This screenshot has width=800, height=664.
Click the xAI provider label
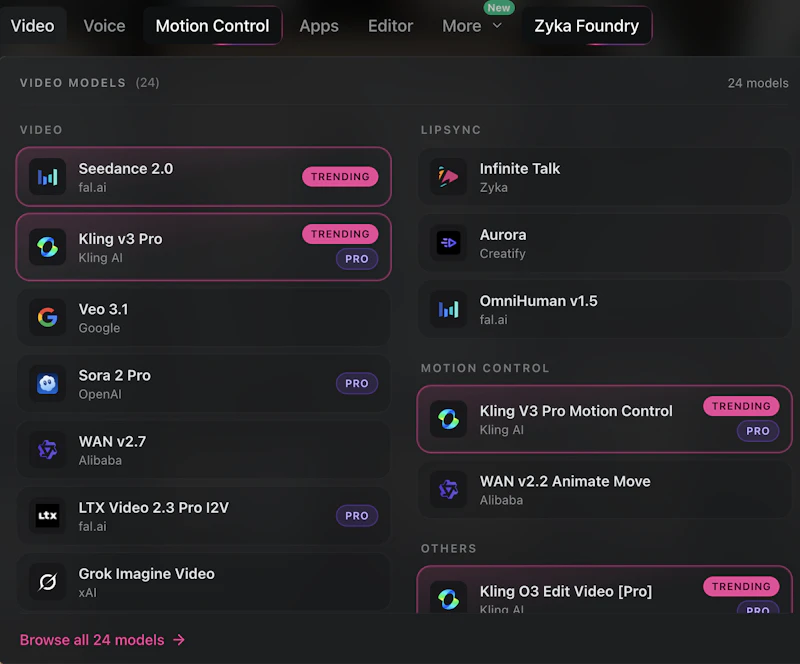87,593
